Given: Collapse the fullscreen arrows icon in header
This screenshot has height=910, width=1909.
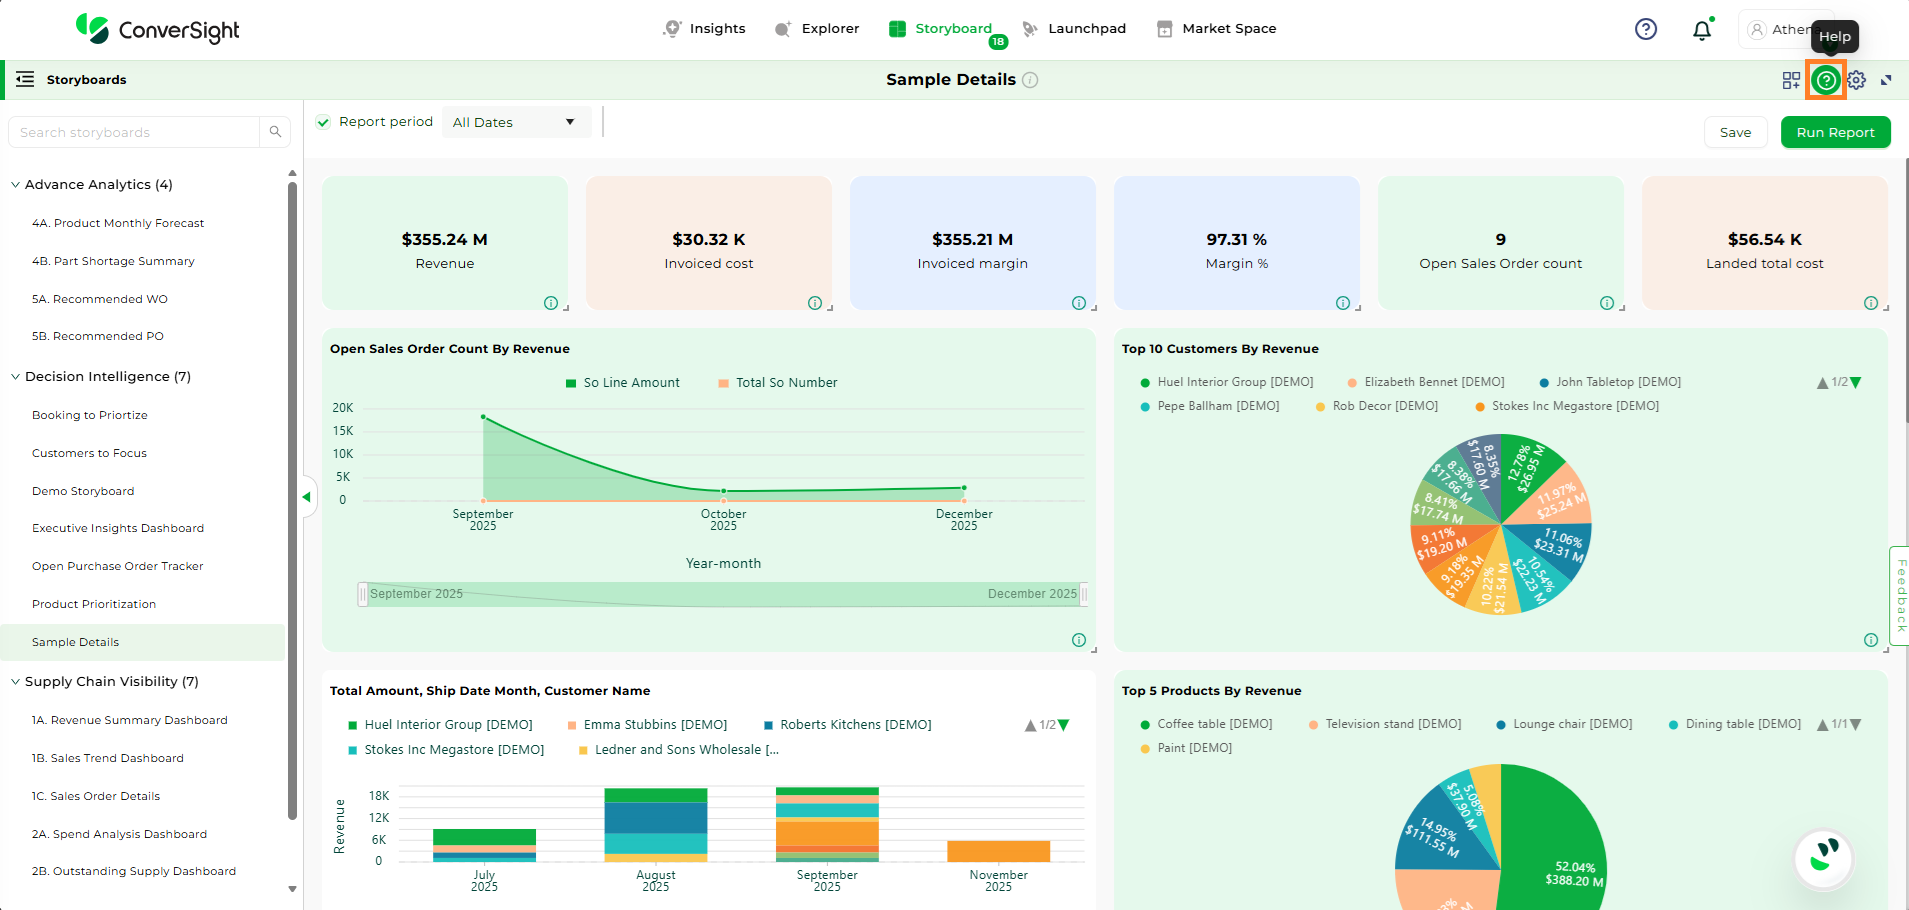Looking at the screenshot, I should pyautogui.click(x=1886, y=80).
